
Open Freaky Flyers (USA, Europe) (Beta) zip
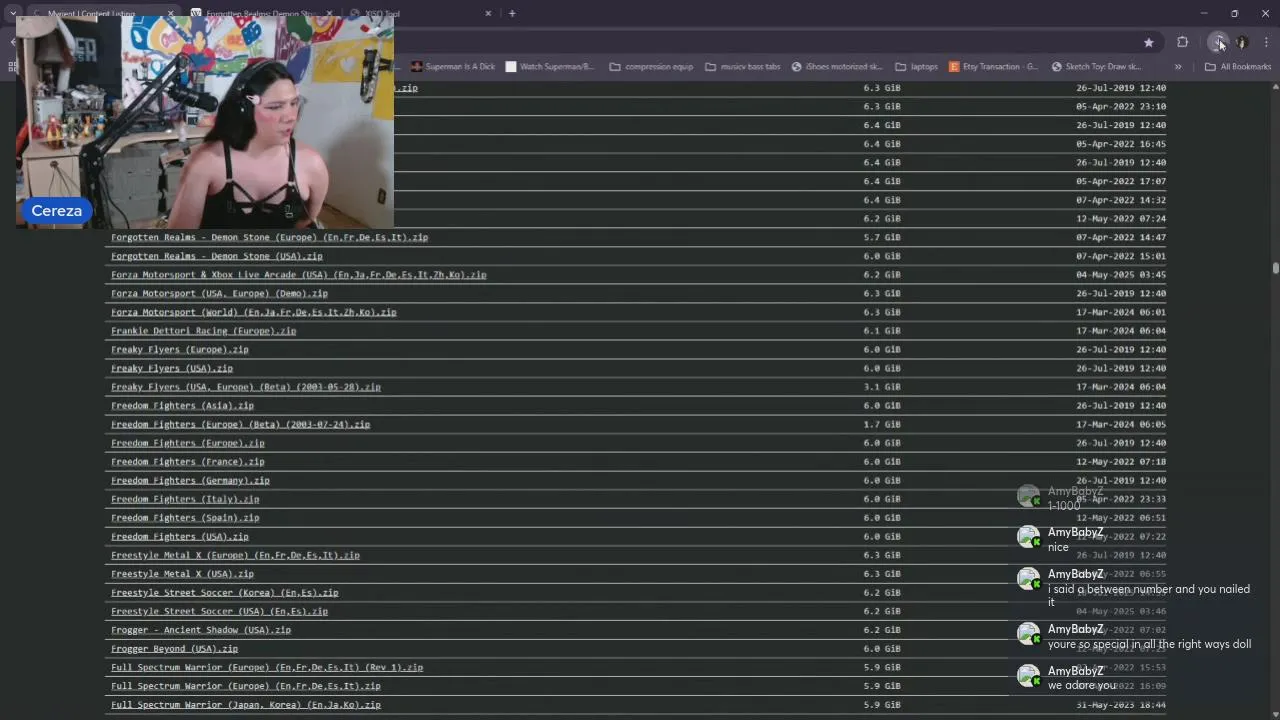pyautogui.click(x=245, y=387)
